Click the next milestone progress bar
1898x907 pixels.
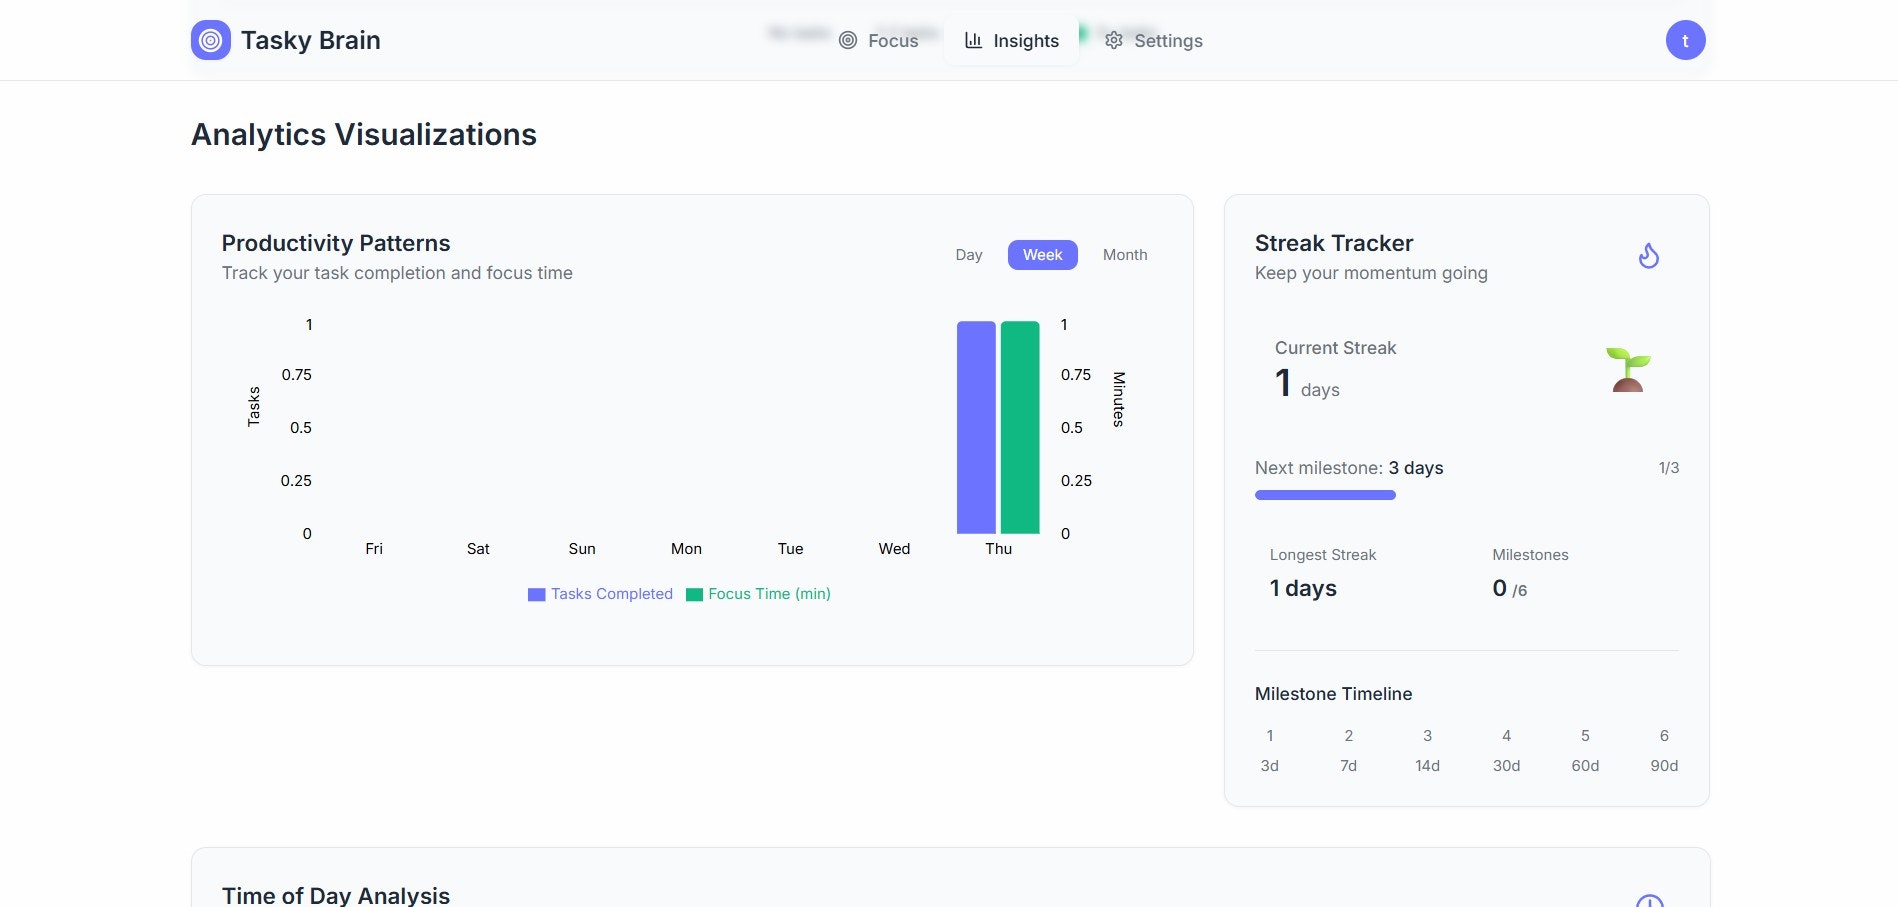(x=1467, y=495)
